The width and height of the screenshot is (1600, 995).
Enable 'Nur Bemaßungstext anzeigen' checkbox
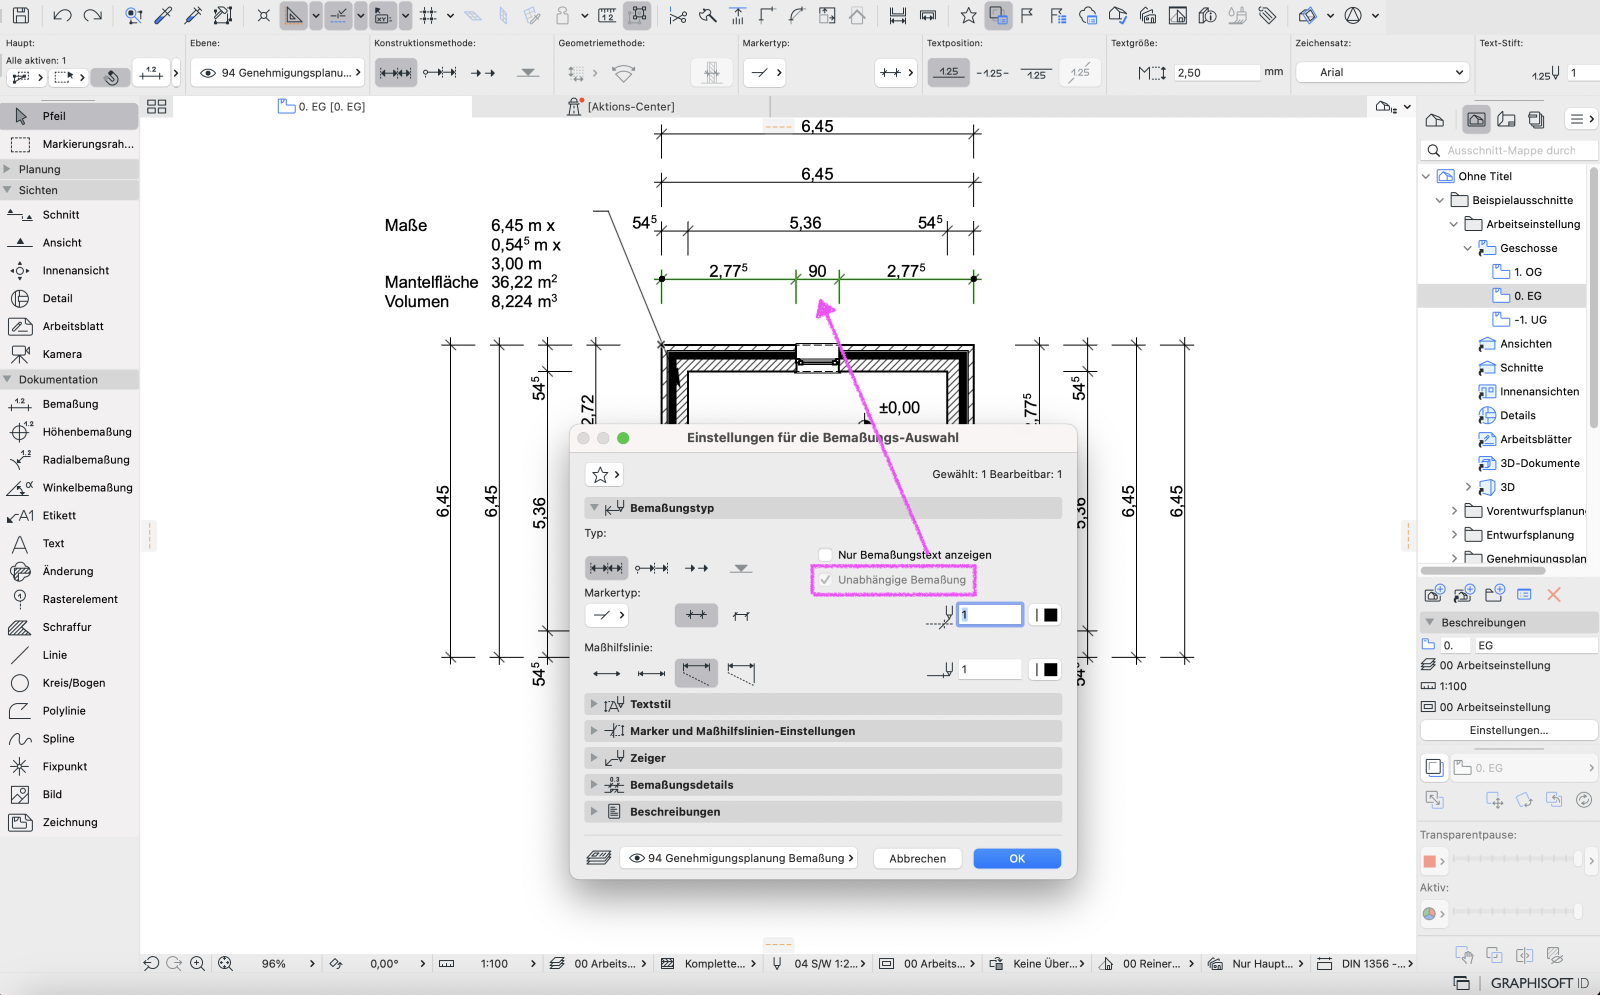pos(825,555)
